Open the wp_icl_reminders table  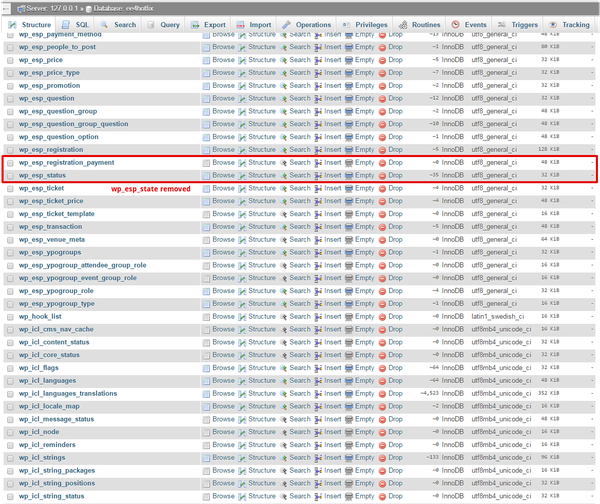[x=47, y=445]
